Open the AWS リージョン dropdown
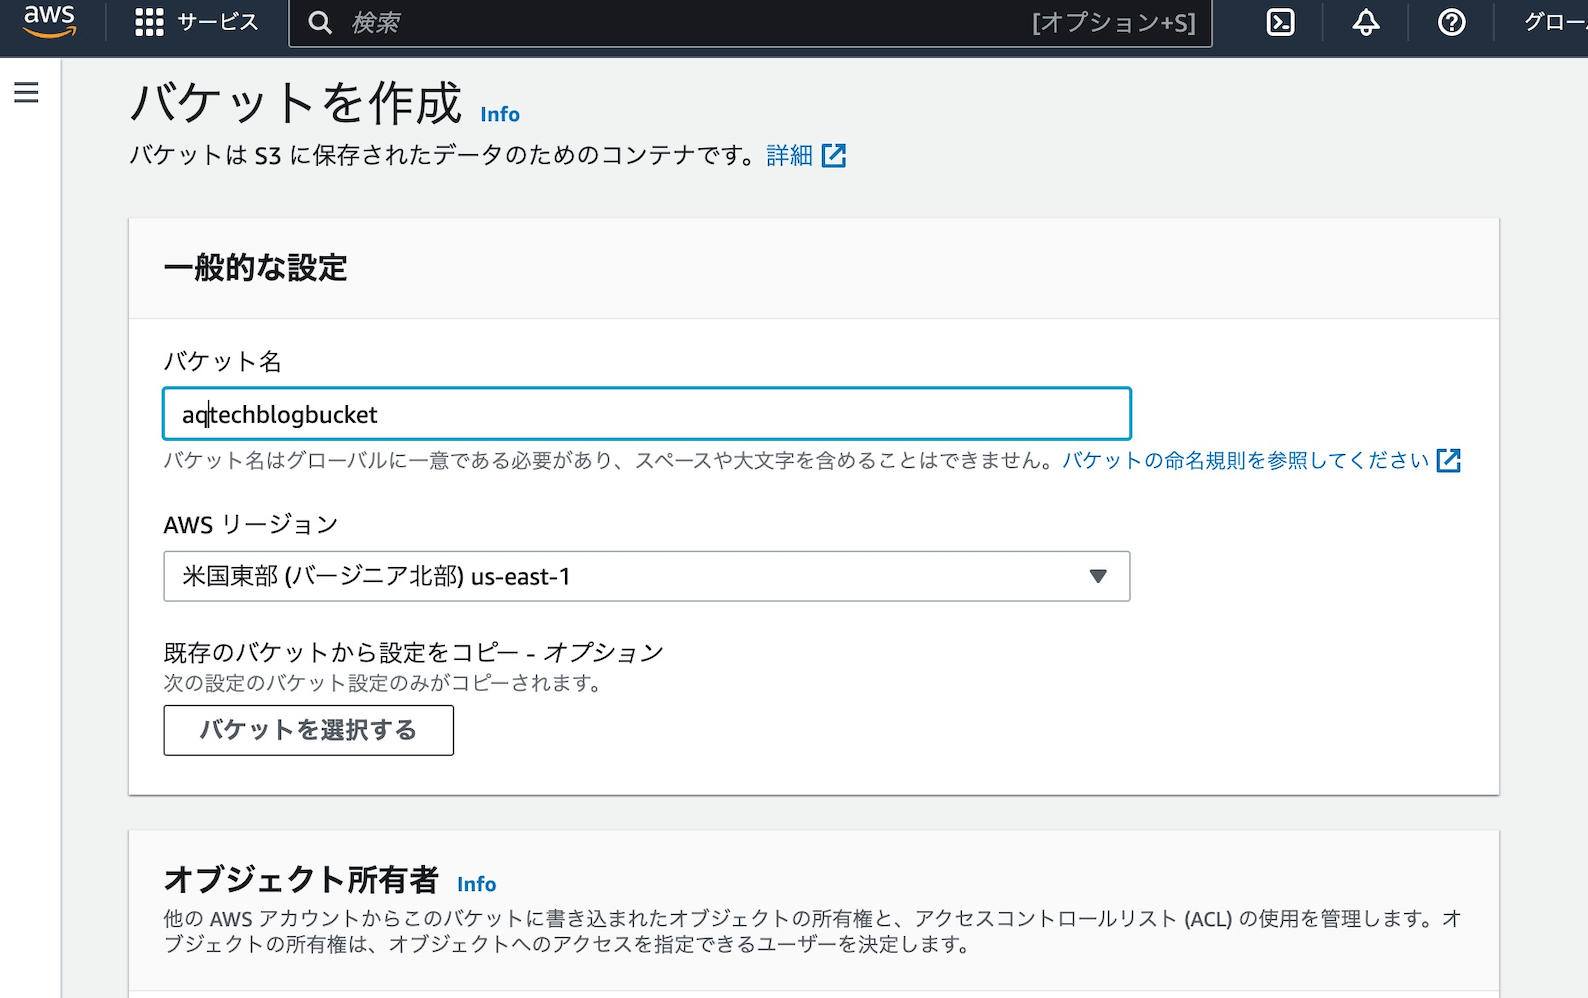Viewport: 1588px width, 998px height. 647,576
